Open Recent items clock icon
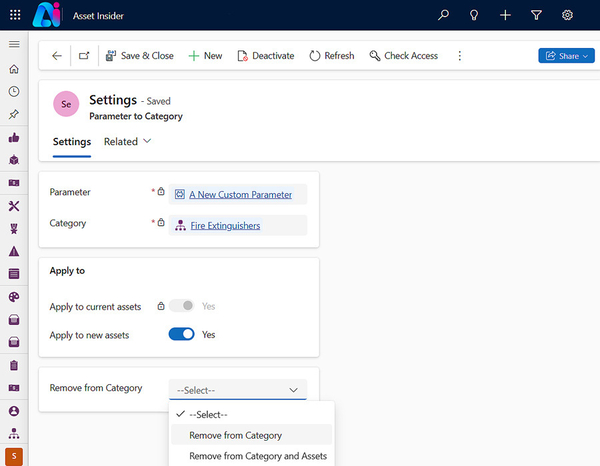600x466 pixels. click(14, 91)
